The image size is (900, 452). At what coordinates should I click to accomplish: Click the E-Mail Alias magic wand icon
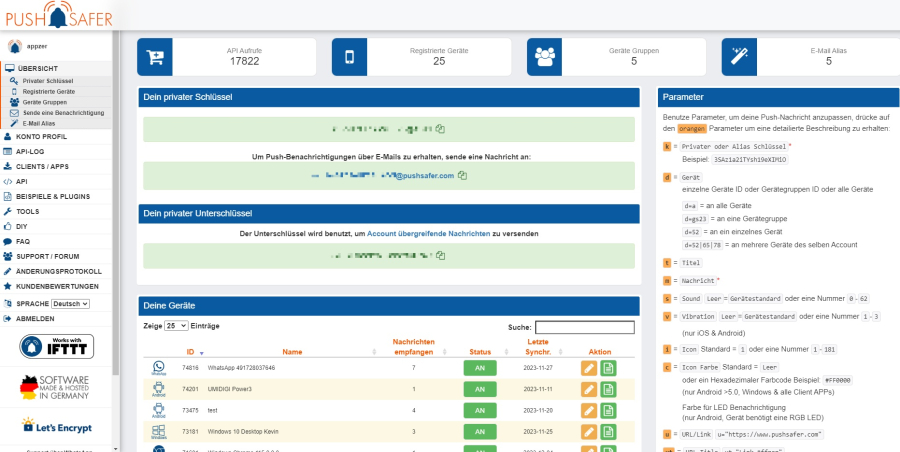tap(741, 56)
